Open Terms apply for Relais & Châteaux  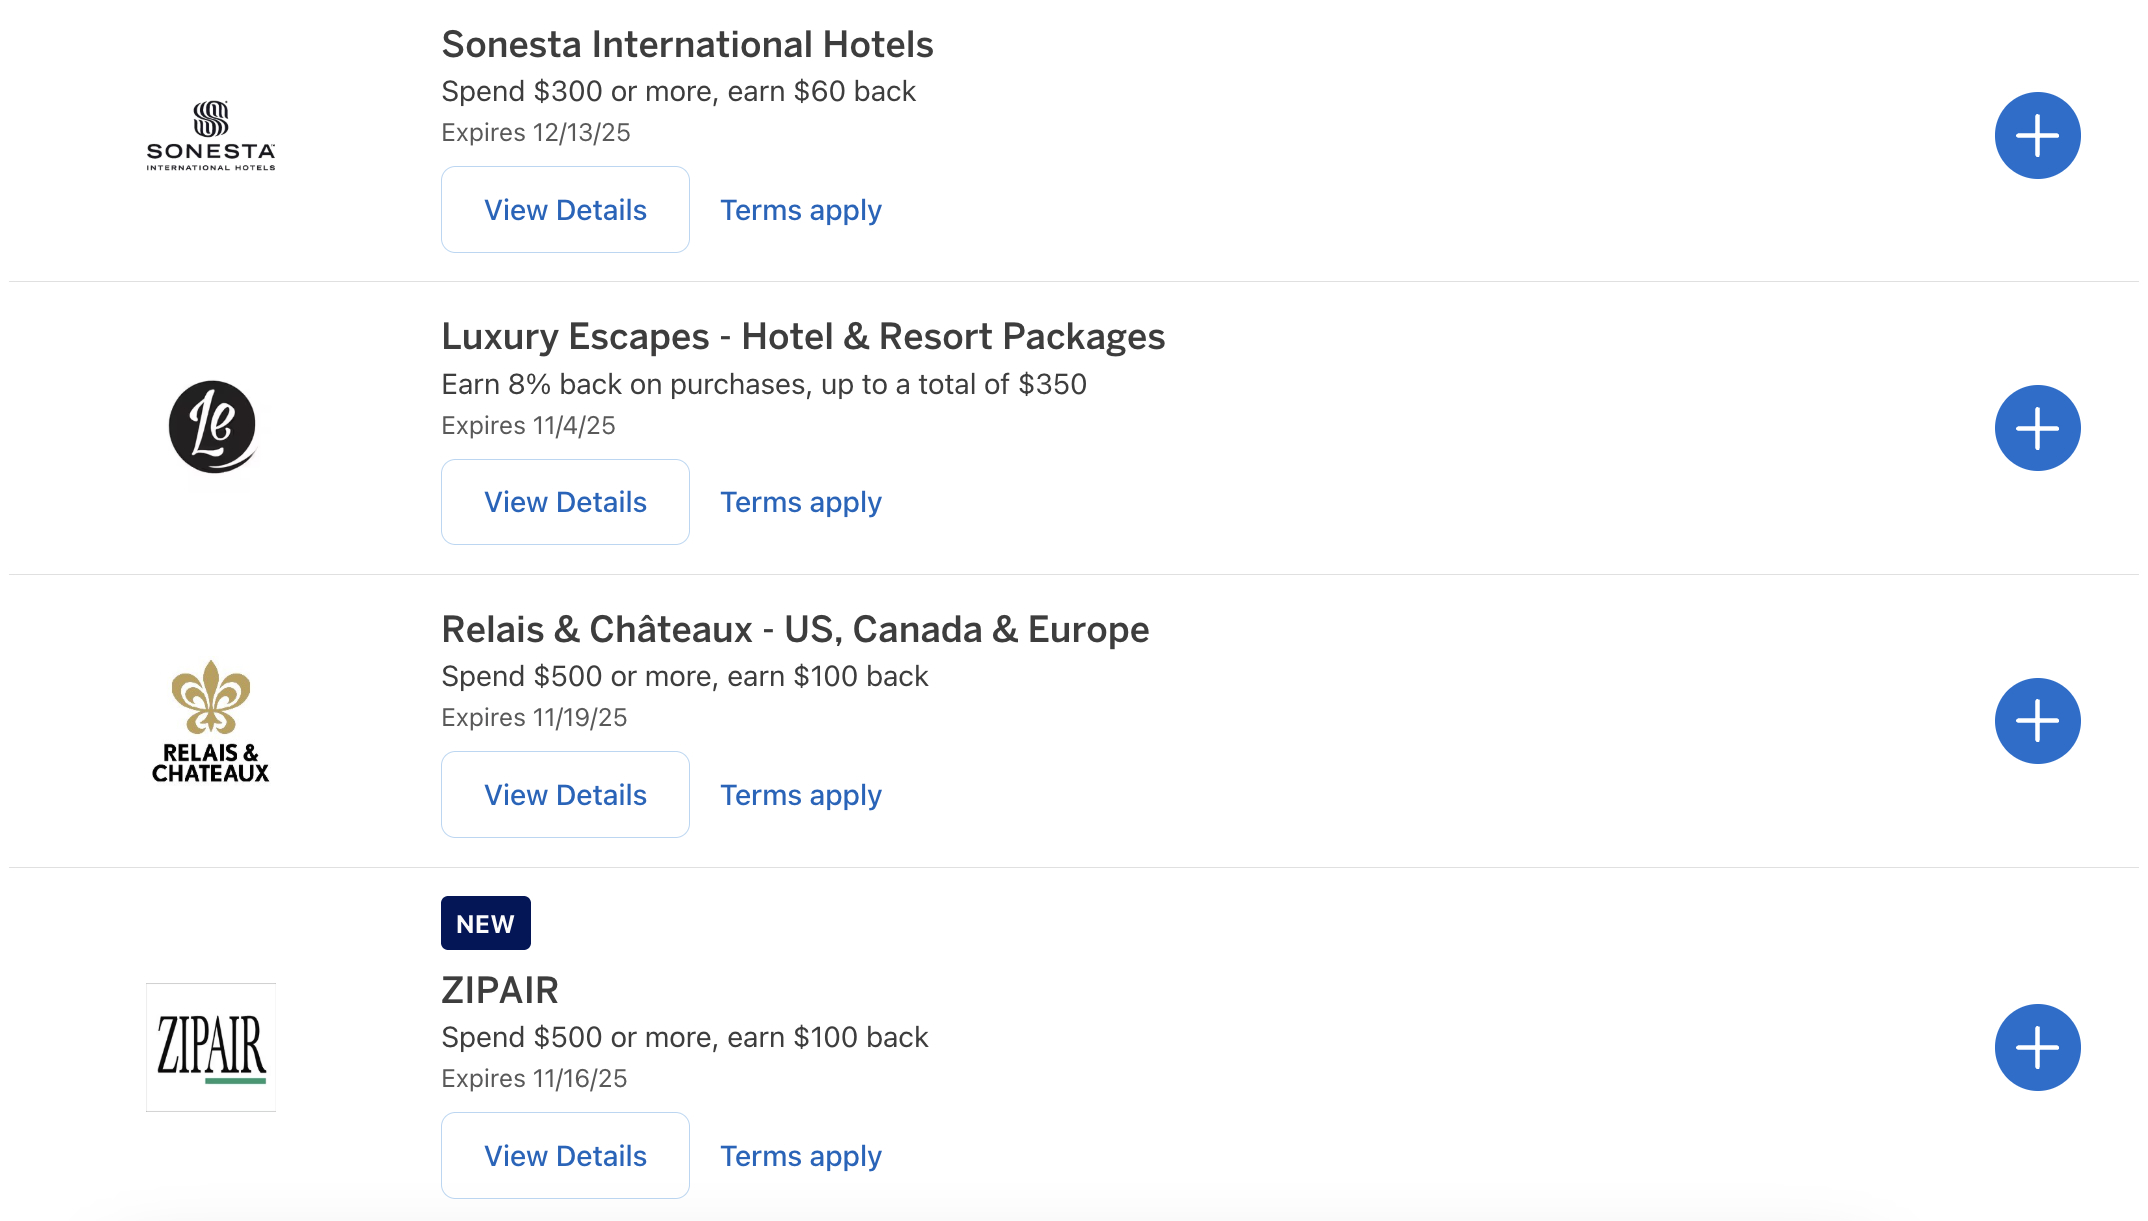(x=801, y=795)
